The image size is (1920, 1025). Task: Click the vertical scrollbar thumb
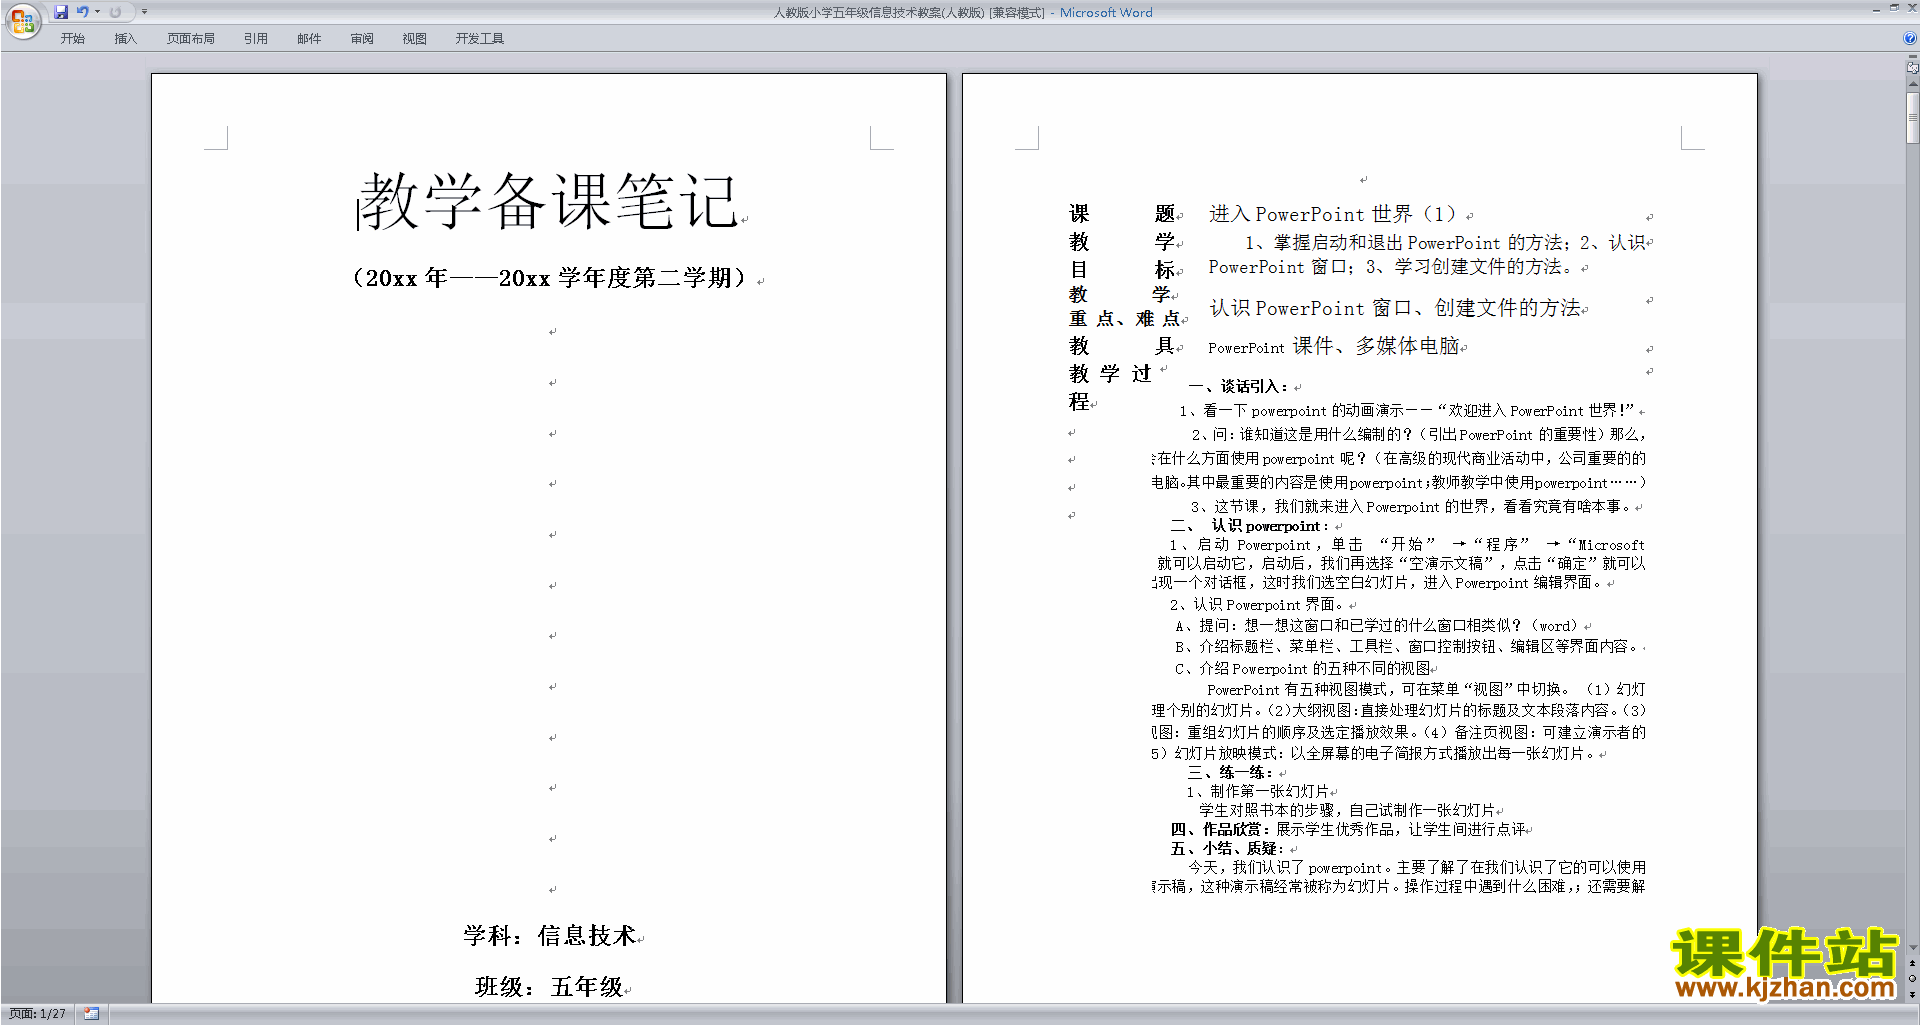[1913, 118]
